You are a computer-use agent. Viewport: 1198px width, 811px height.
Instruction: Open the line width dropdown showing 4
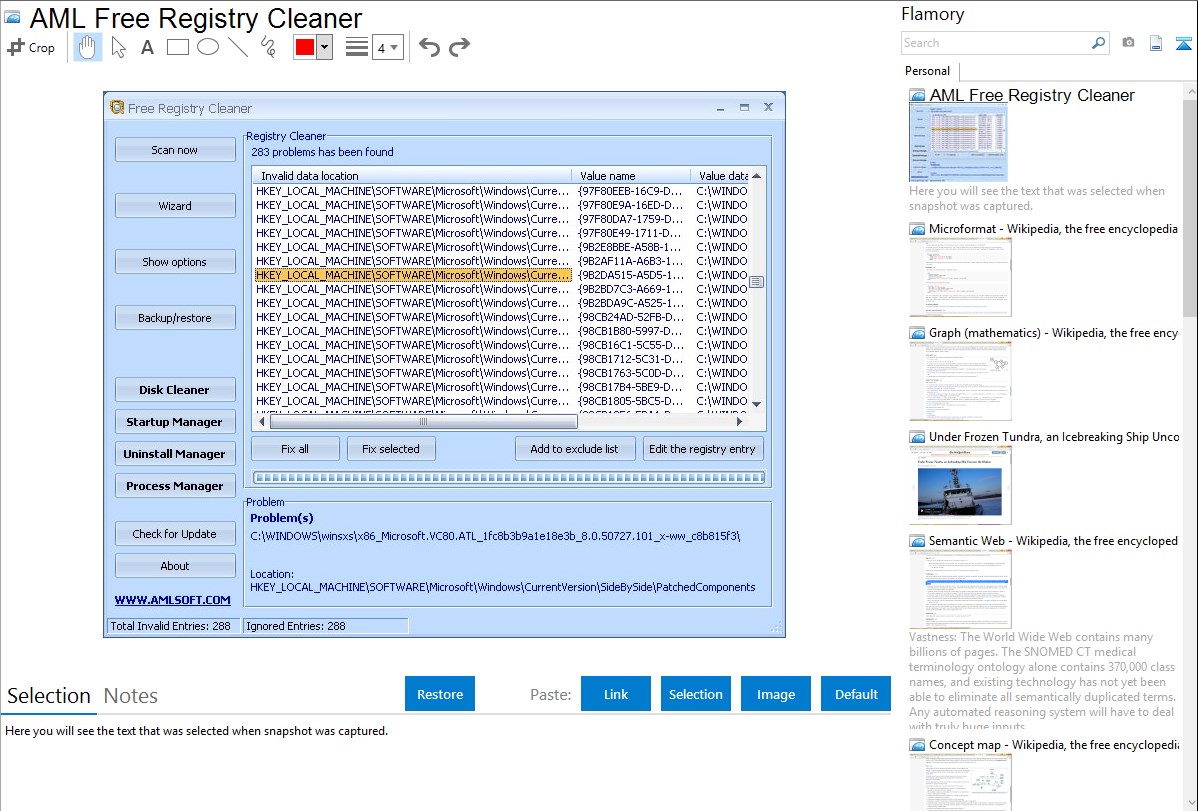tap(387, 47)
